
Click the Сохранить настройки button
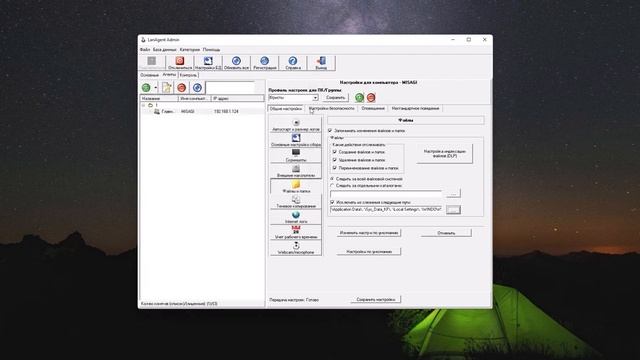(x=376, y=299)
